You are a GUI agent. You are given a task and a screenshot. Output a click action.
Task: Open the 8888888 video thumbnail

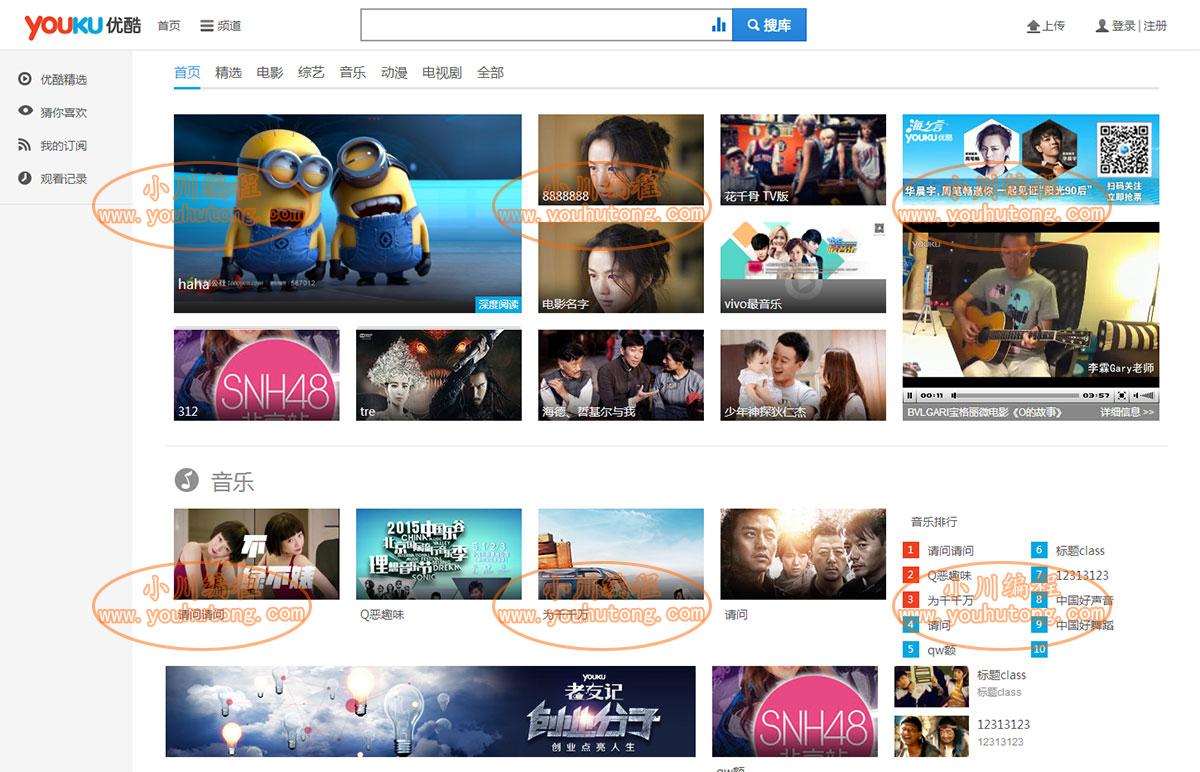coord(621,160)
